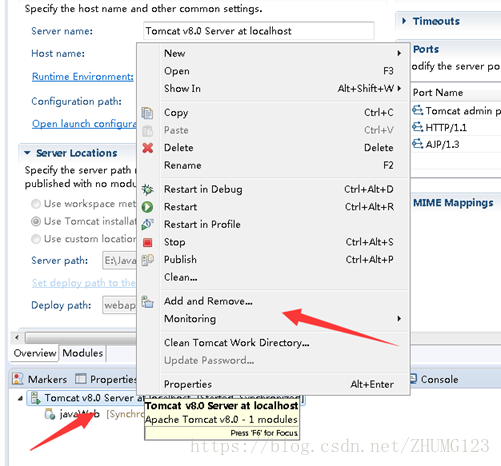Click the Tomcat server icon in Servers view
501x466 pixels.
[x=35, y=398]
